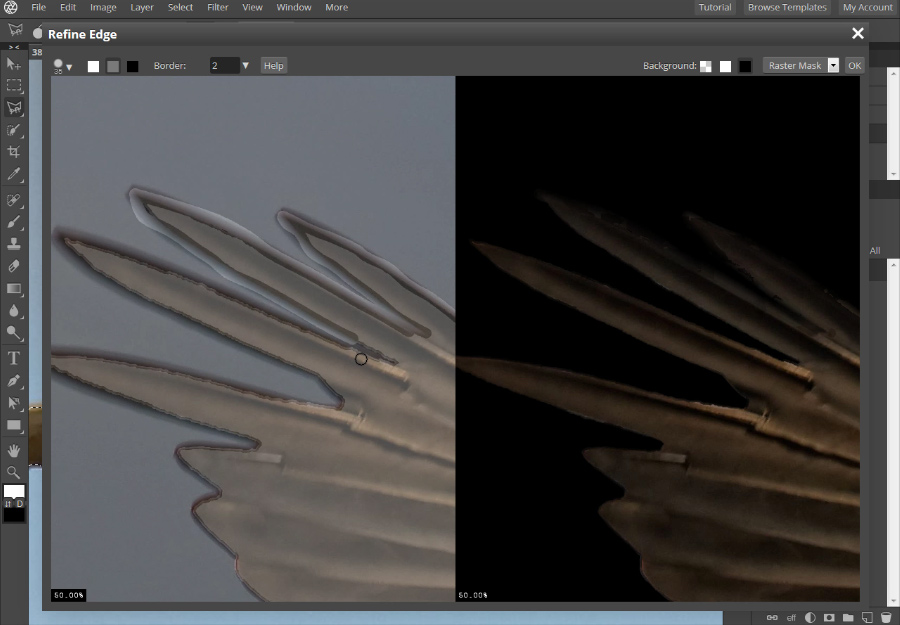Screen dimensions: 900x625
Task: Click the Zoom magnifier tool
Action: (14, 472)
